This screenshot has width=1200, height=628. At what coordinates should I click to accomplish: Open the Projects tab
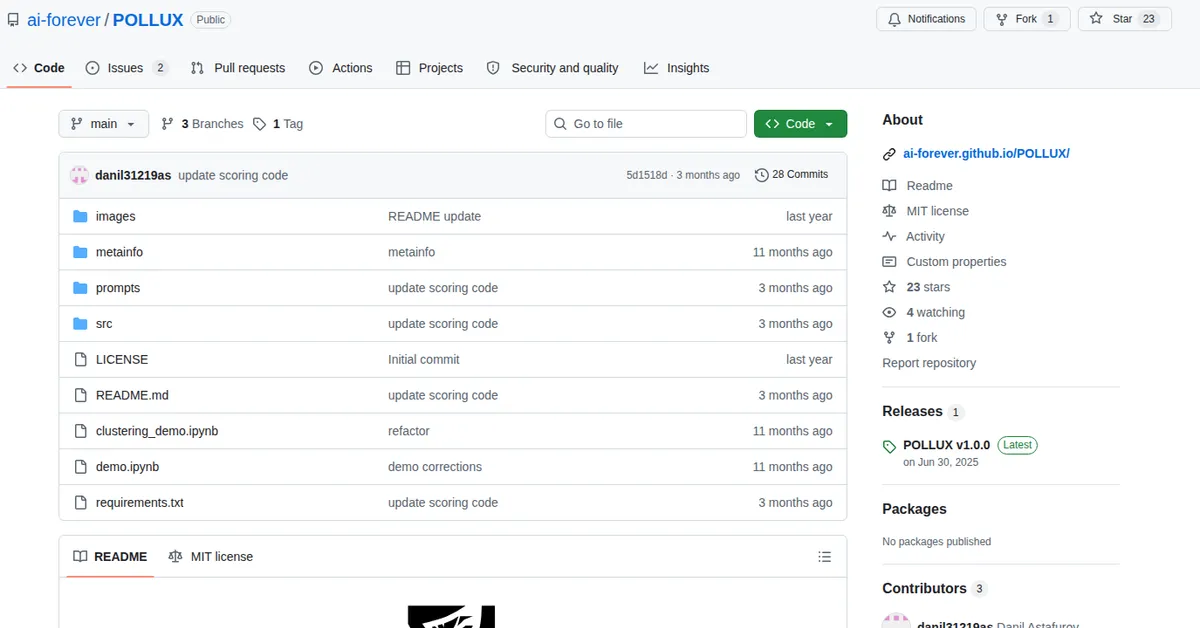click(430, 68)
